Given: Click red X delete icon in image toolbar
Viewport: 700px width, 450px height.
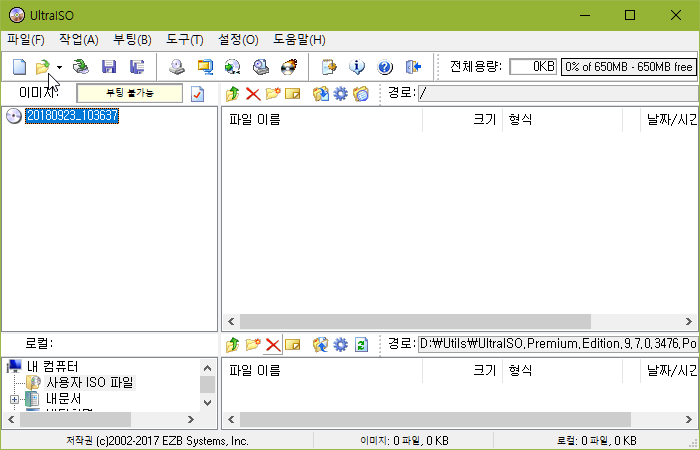Looking at the screenshot, I should (x=253, y=94).
